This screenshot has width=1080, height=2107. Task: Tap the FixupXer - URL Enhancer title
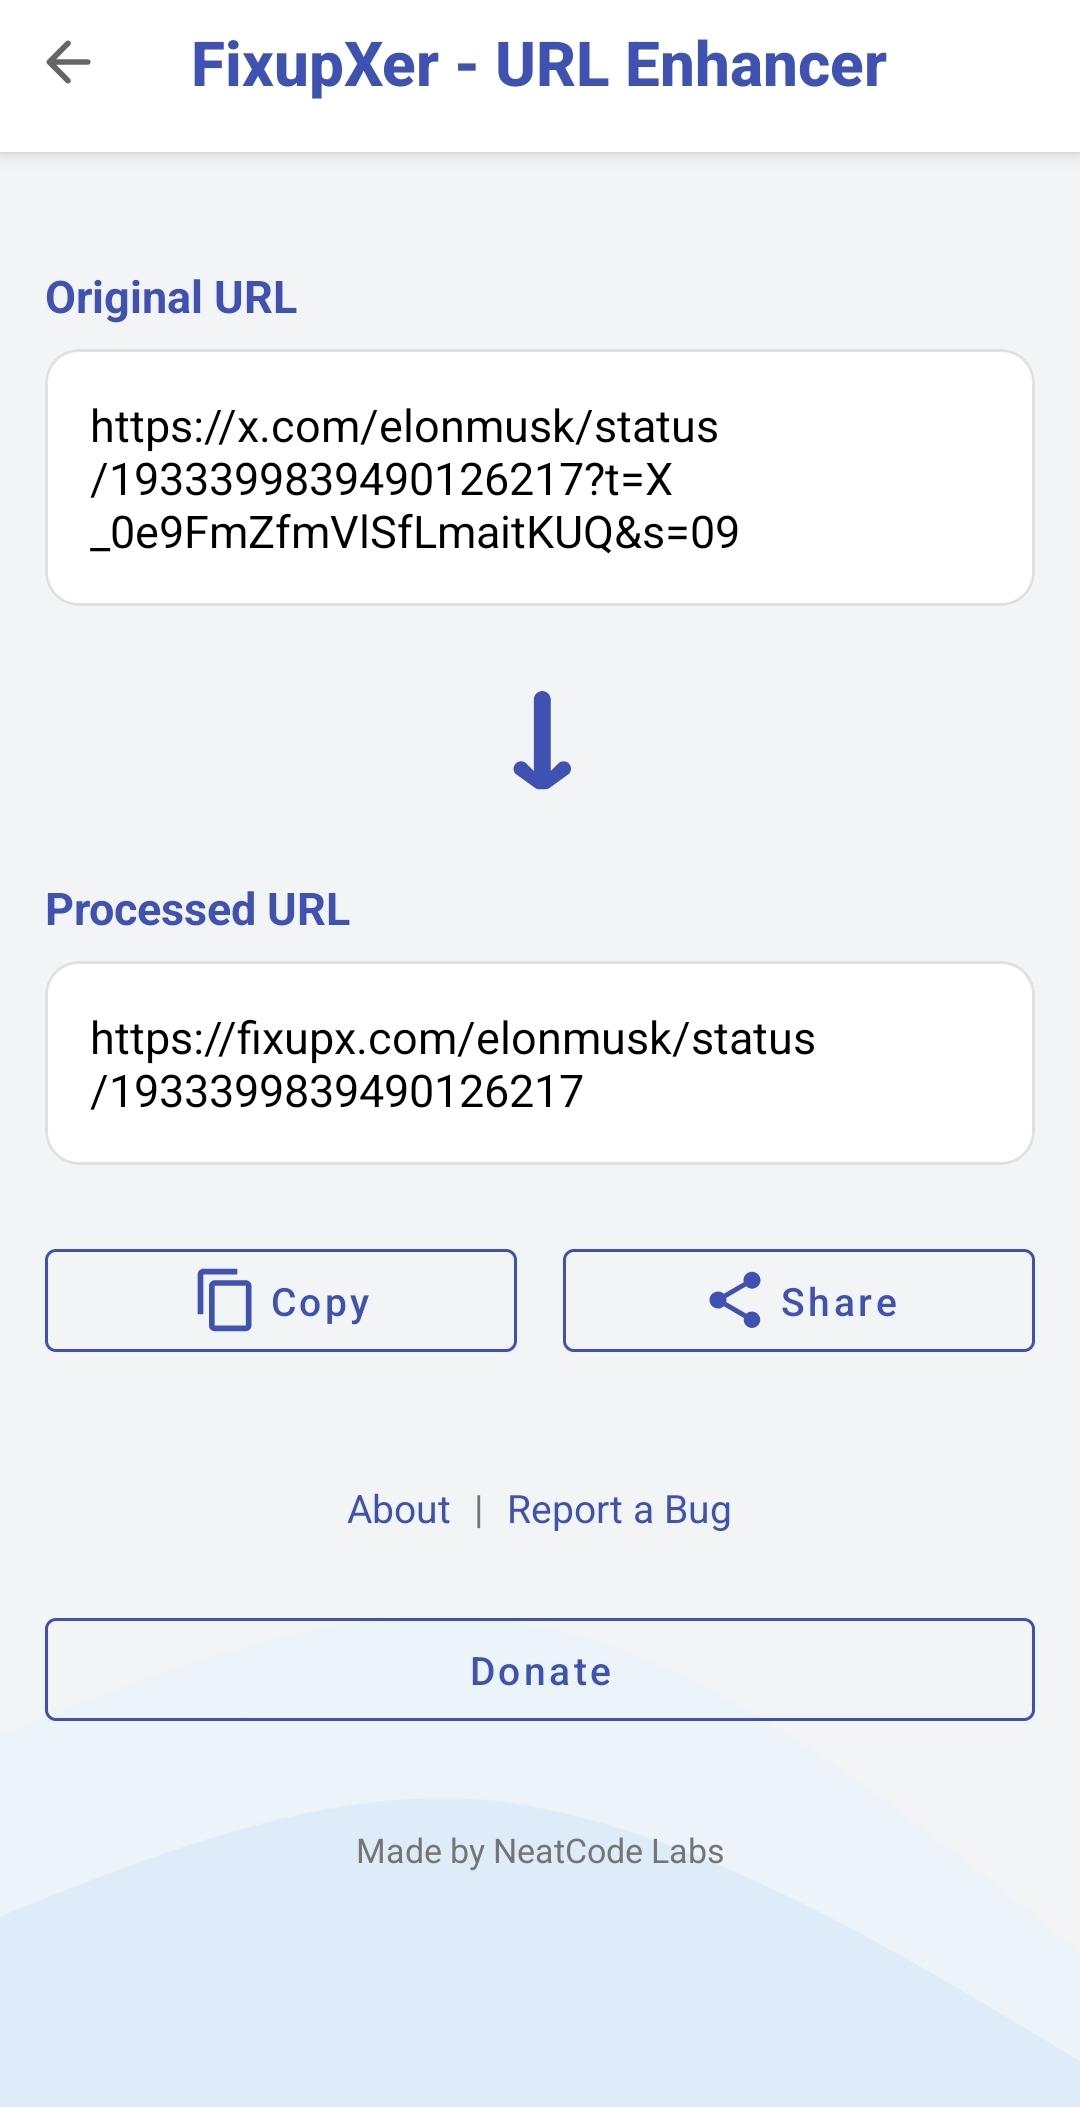point(538,66)
